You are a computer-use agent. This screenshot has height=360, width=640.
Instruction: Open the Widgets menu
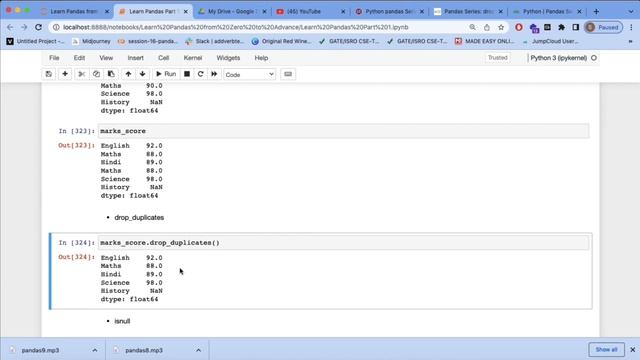point(228,58)
